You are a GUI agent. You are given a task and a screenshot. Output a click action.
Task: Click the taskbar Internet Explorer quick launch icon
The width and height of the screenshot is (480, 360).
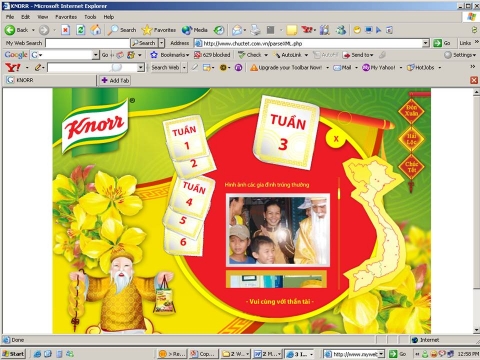pos(37,354)
